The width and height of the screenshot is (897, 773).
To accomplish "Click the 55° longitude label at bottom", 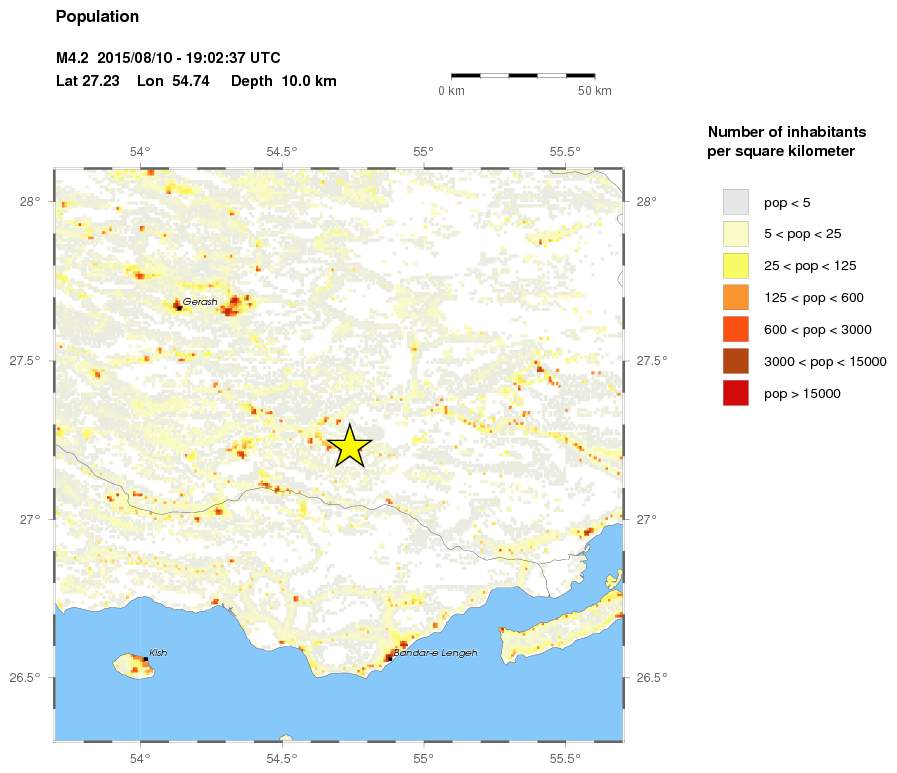I will click(x=424, y=757).
